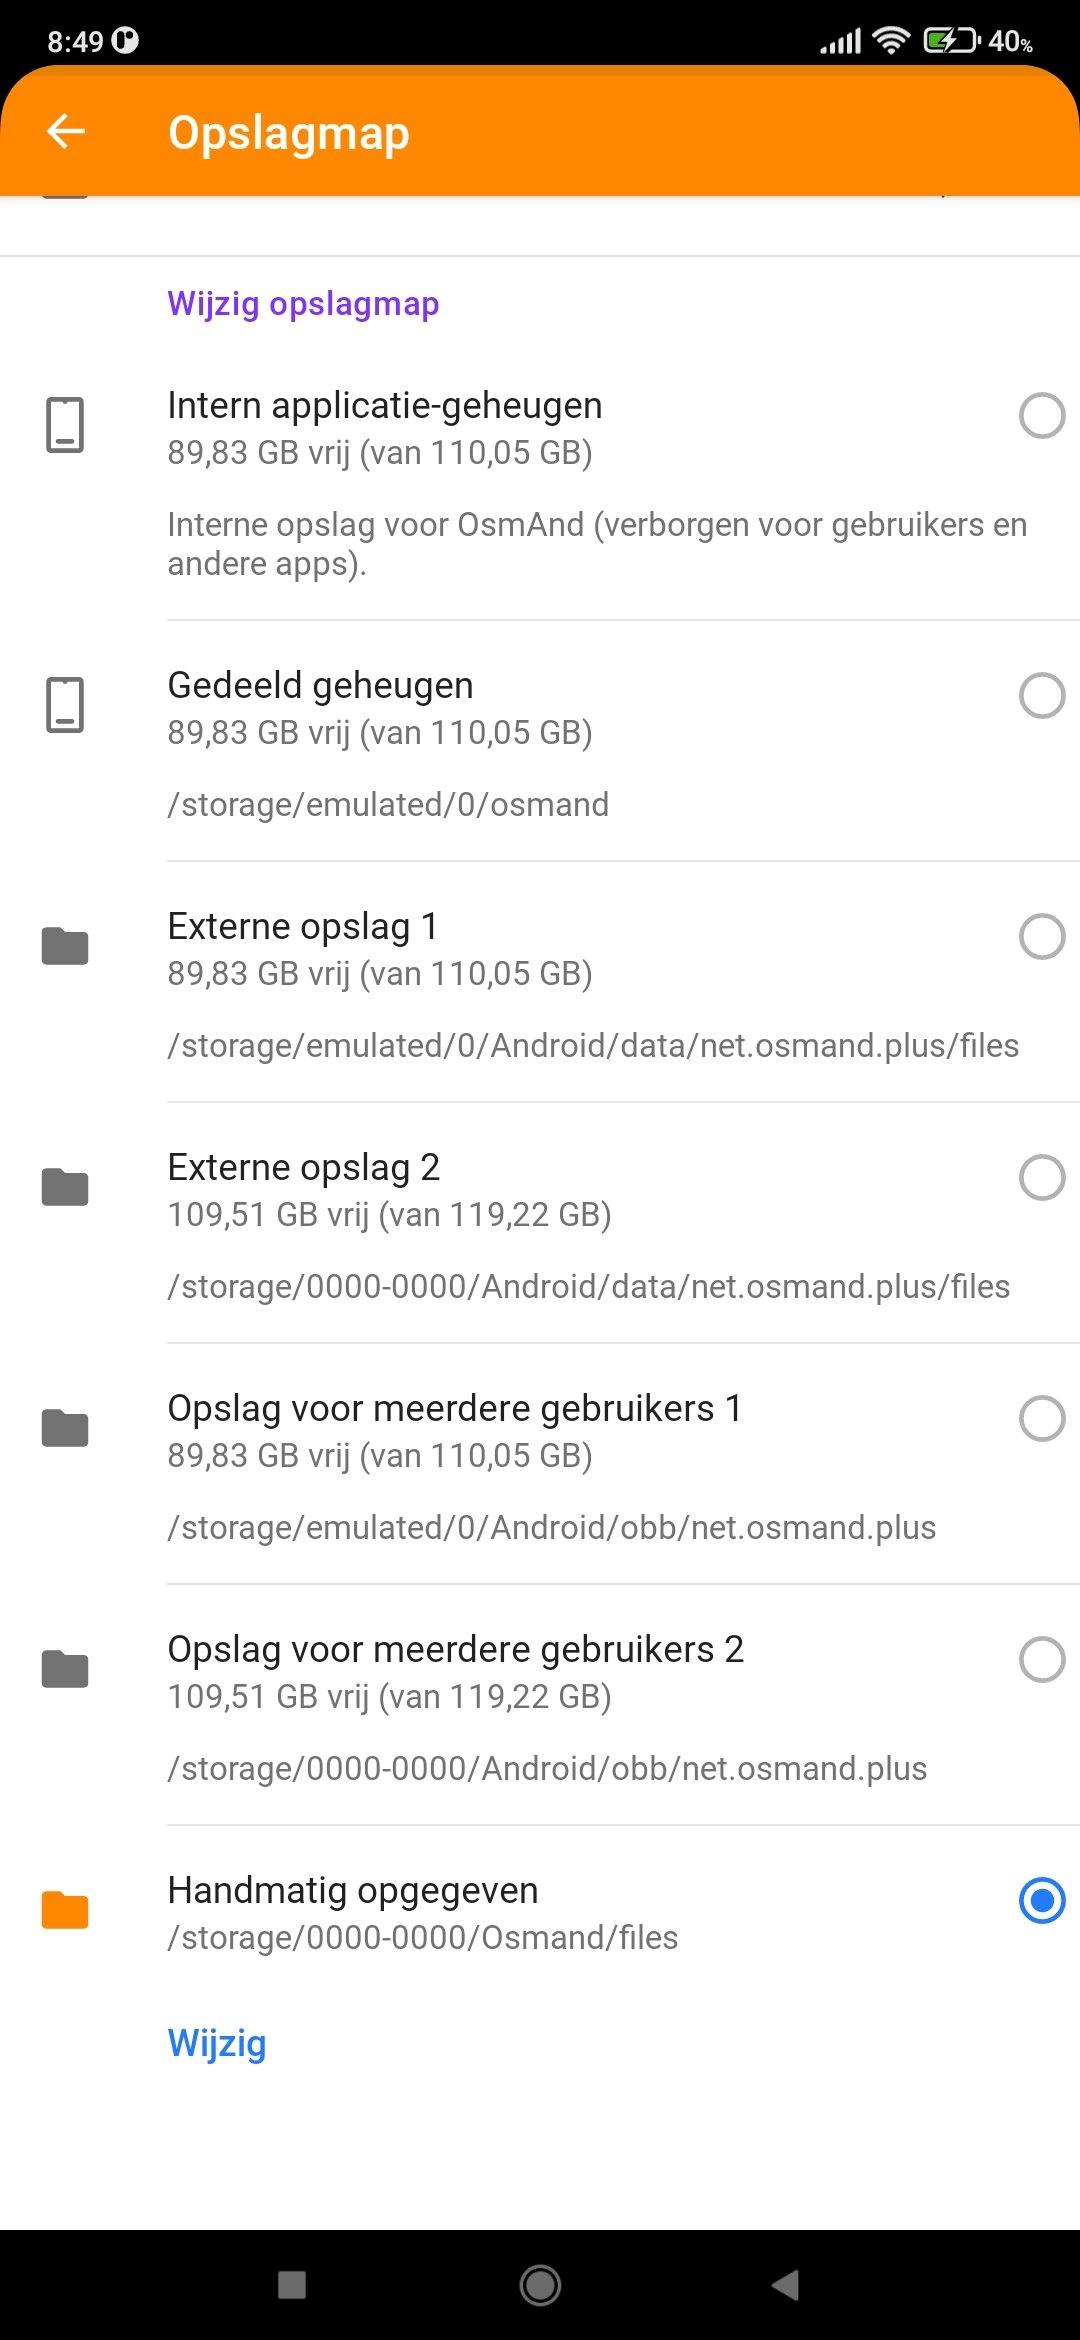1080x2340 pixels.
Task: Tap folder icon beside Externe opslag 2
Action: point(65,1187)
